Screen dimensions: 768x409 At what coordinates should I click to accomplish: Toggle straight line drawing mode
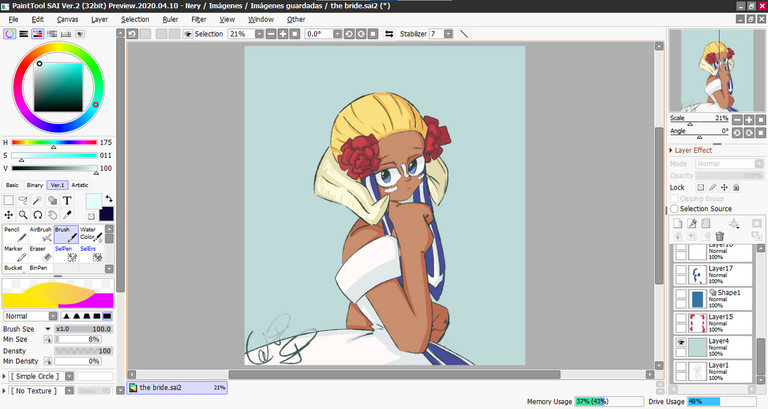(x=464, y=34)
